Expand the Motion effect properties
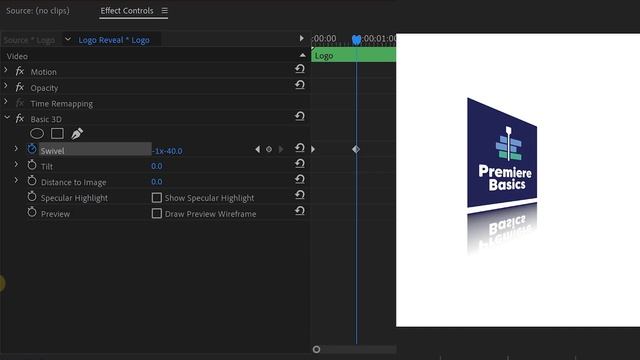This screenshot has width=640, height=360. point(6,70)
